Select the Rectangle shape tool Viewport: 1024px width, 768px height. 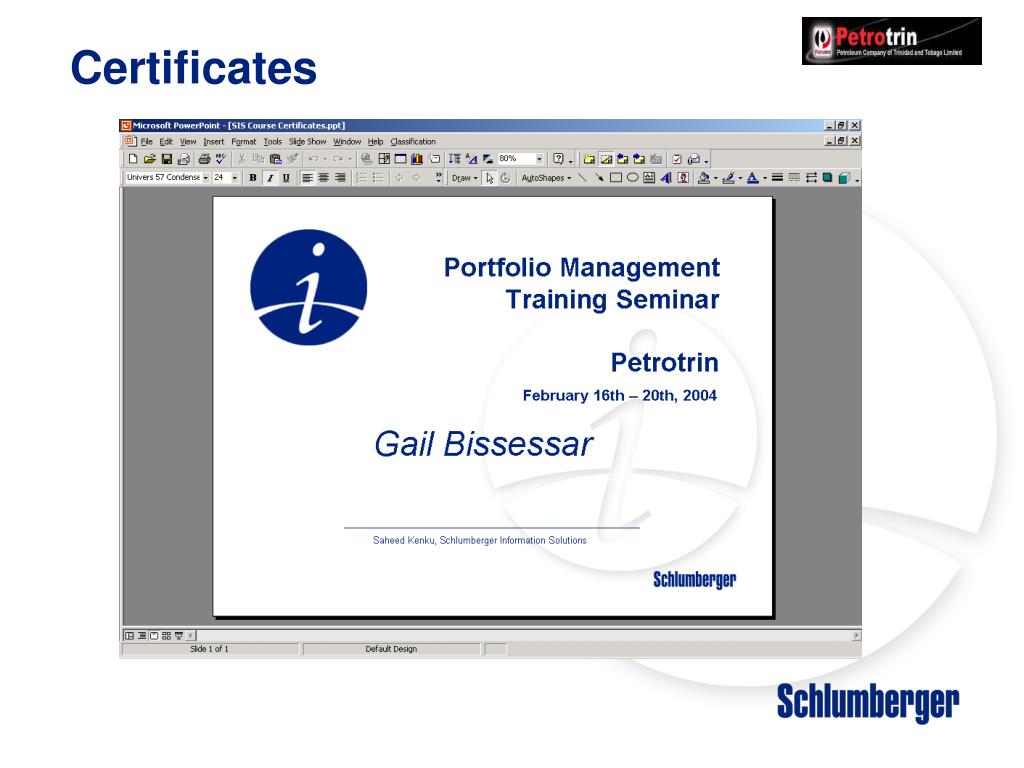[616, 178]
